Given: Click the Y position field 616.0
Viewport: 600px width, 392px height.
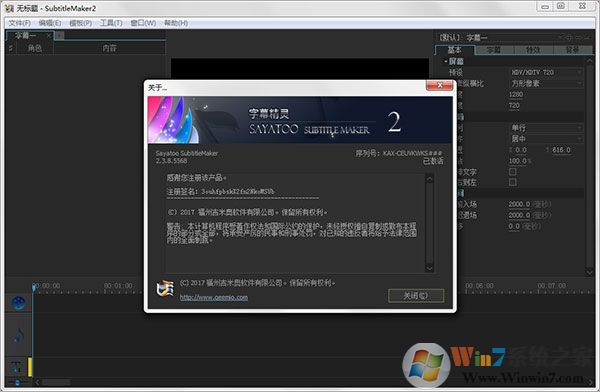Looking at the screenshot, I should (x=561, y=150).
